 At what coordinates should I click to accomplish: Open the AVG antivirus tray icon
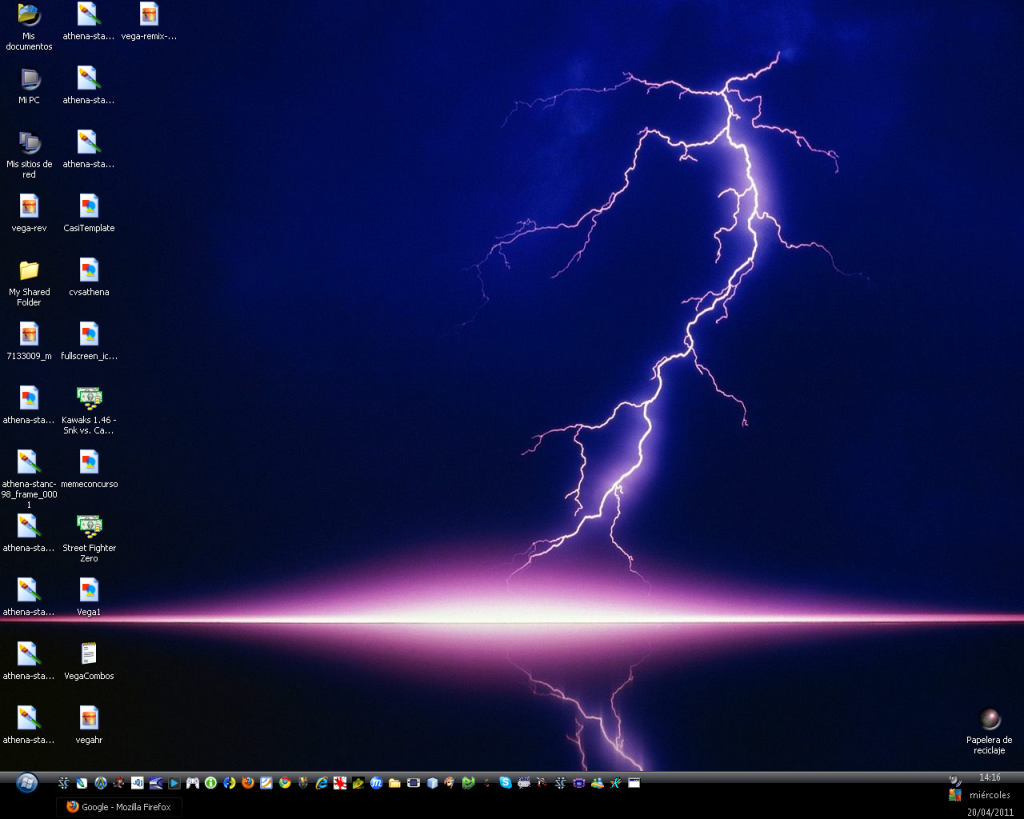tap(955, 795)
